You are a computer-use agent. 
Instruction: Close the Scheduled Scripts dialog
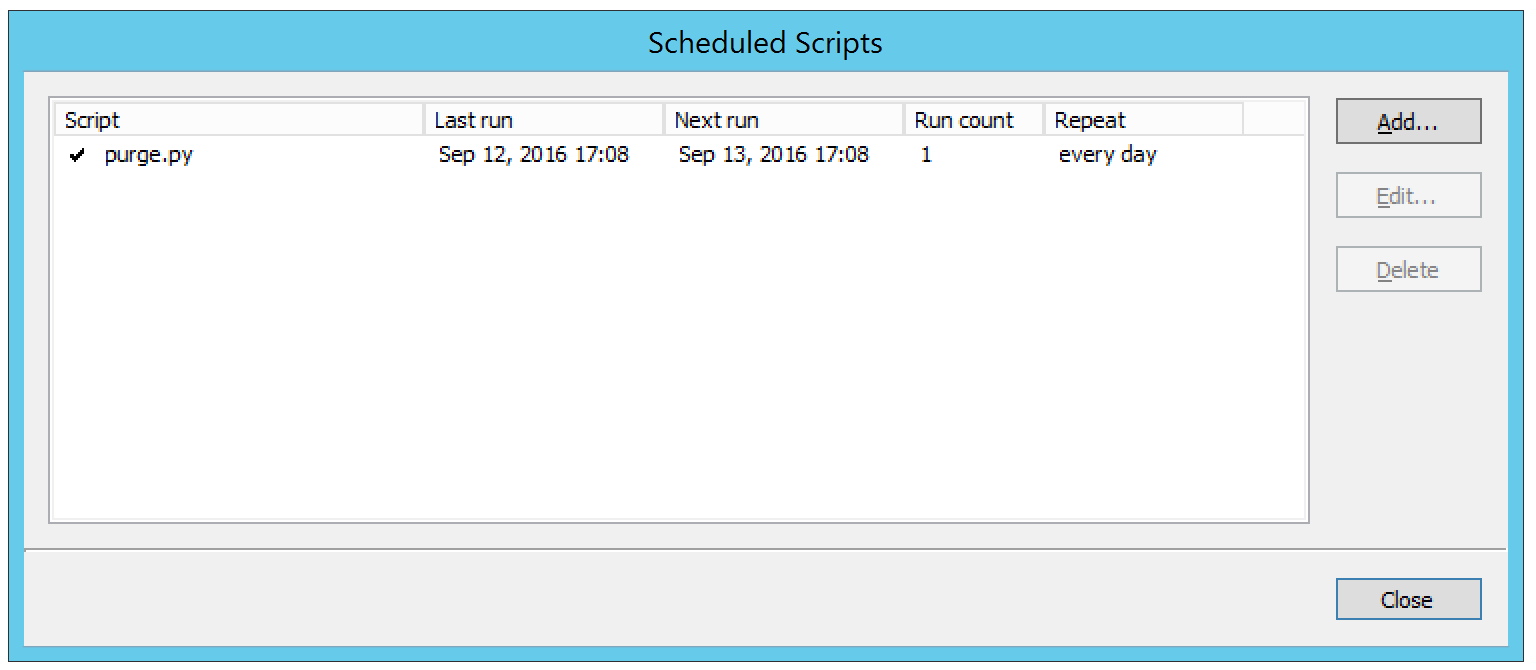pyautogui.click(x=1408, y=600)
